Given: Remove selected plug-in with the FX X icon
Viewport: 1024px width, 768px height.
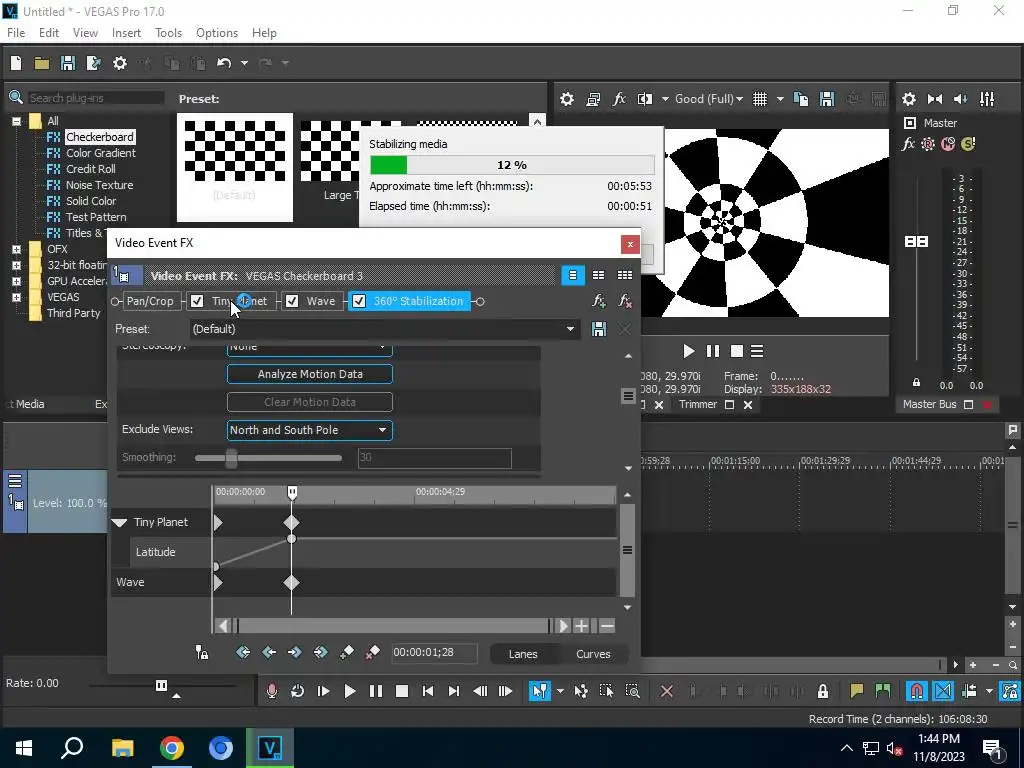Looking at the screenshot, I should (625, 301).
